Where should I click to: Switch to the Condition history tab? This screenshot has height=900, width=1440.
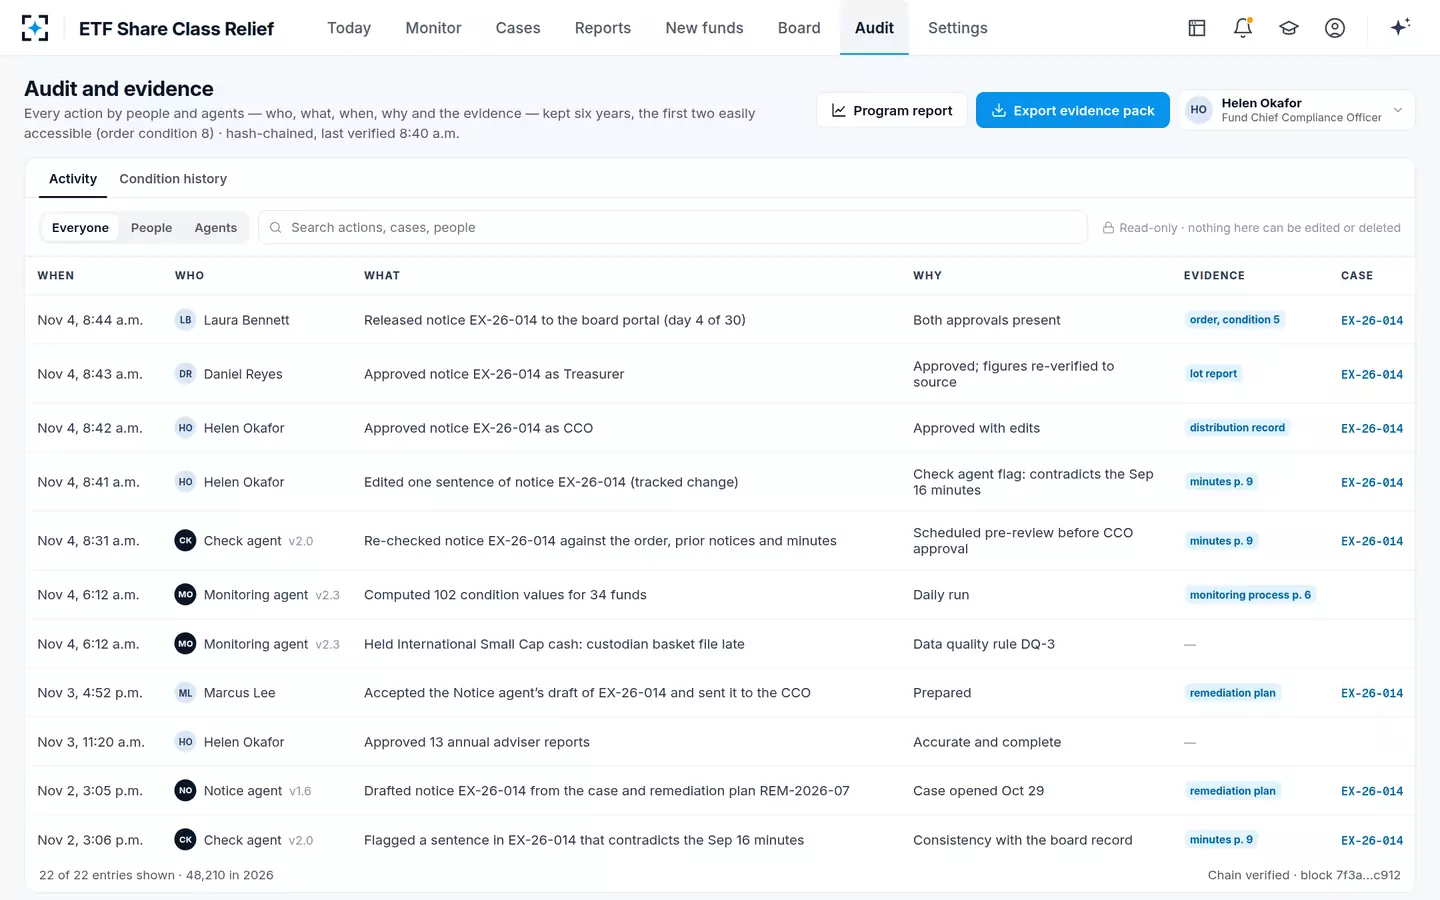[173, 179]
